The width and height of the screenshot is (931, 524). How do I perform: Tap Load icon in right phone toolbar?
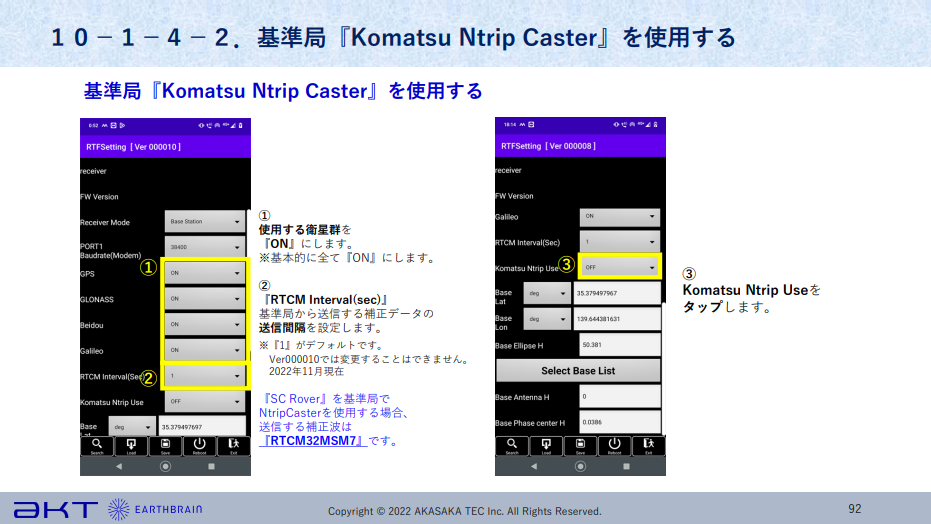546,446
